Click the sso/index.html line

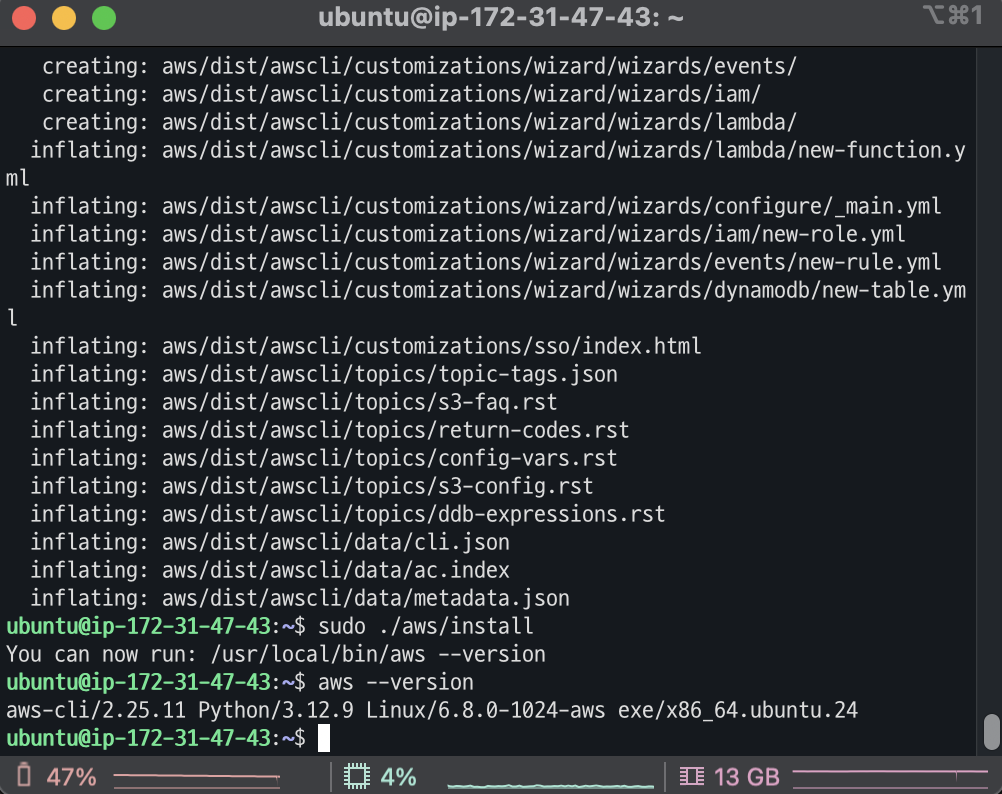(x=366, y=346)
